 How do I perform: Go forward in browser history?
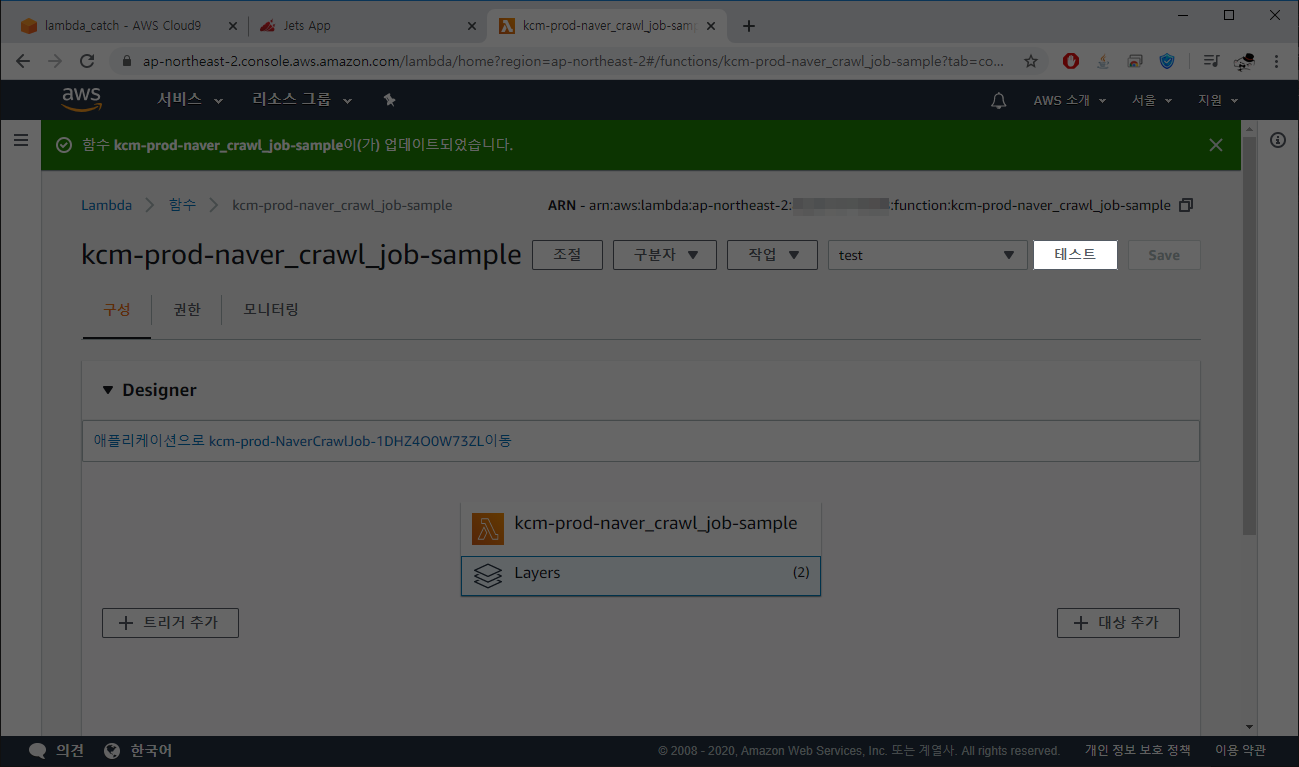(x=55, y=61)
